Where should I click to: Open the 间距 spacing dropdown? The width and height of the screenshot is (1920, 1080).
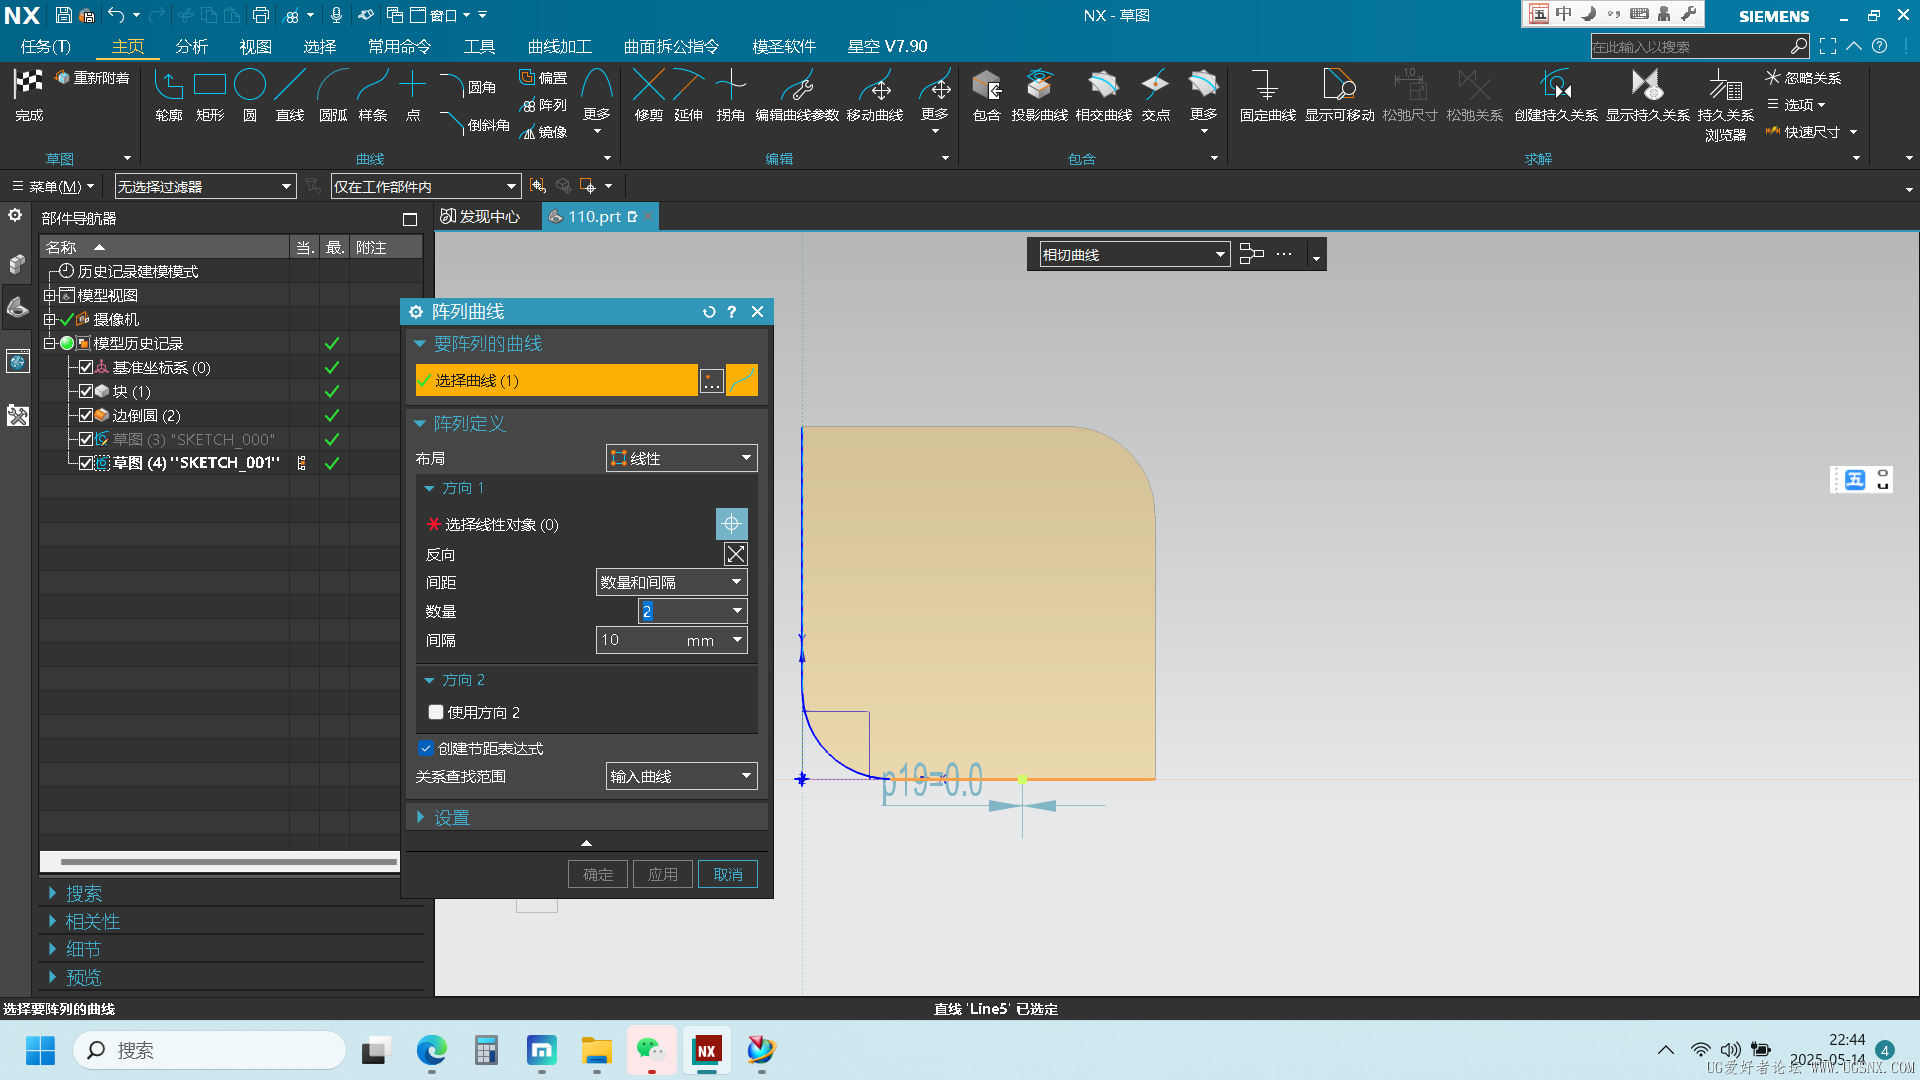point(672,582)
